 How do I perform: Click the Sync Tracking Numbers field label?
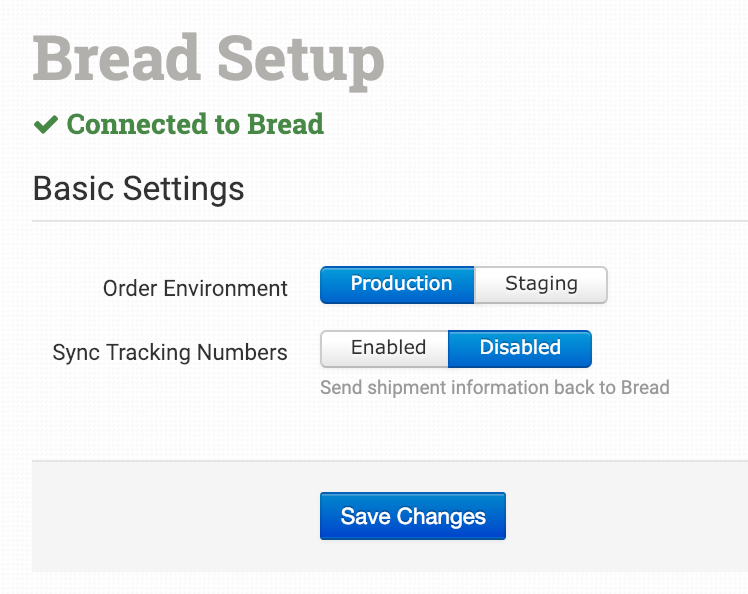pyautogui.click(x=170, y=353)
